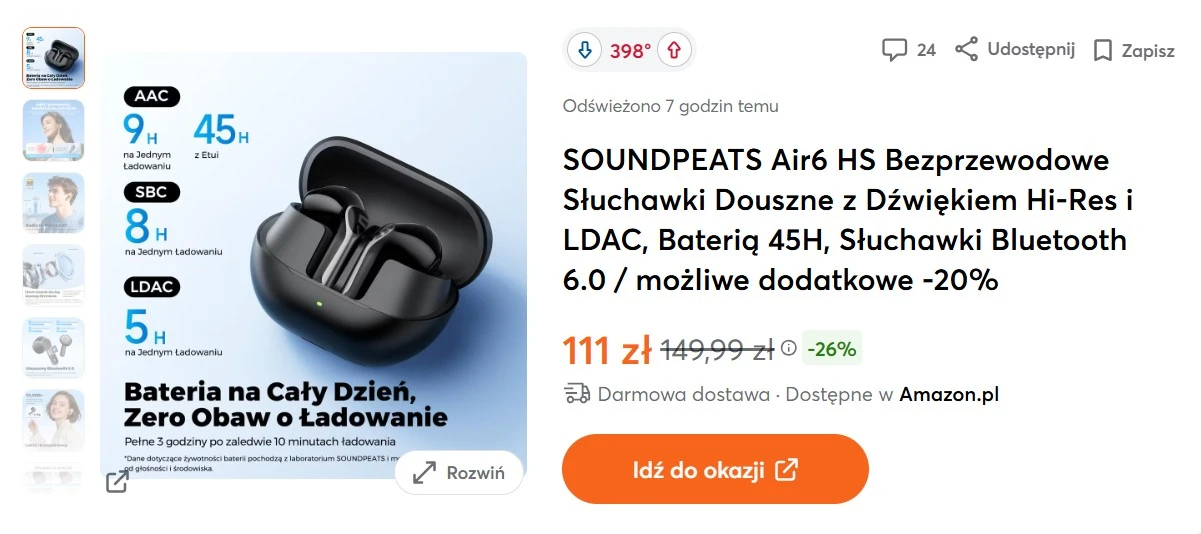Click the 398° temperature score
Screen dimensions: 1201x534
pyautogui.click(x=630, y=50)
